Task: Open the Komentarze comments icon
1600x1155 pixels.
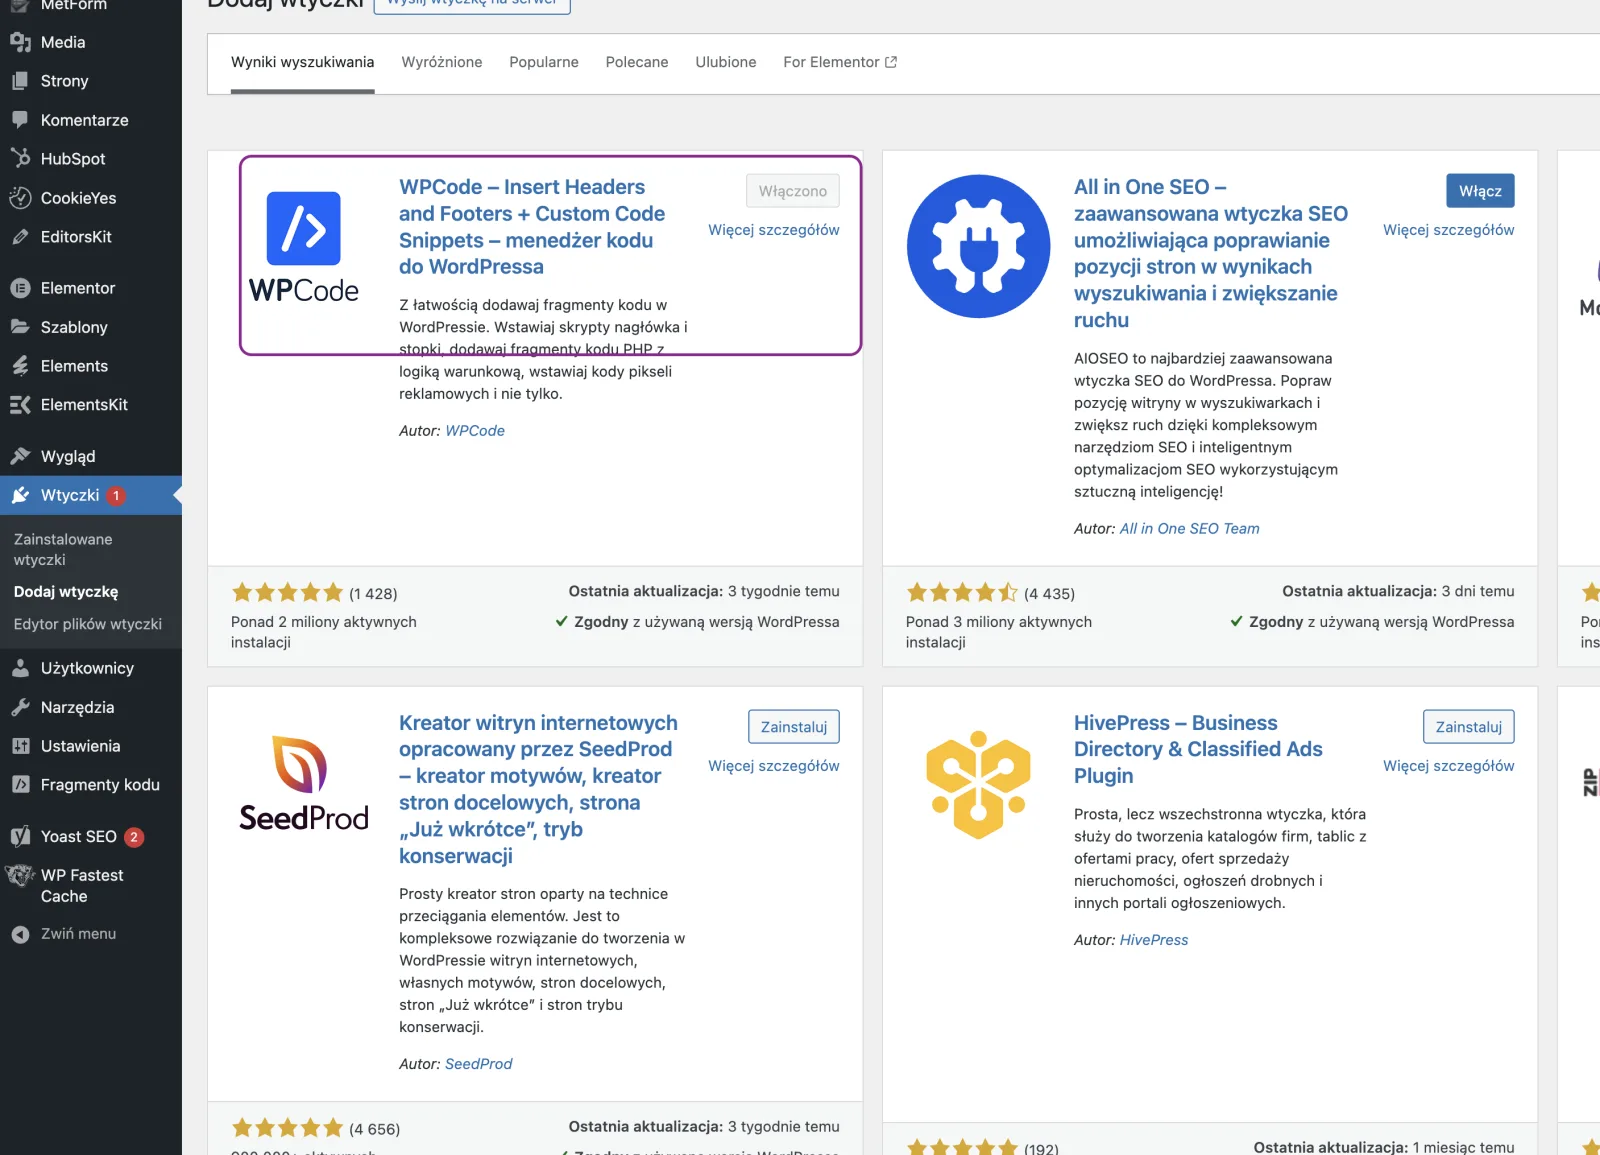Action: pyautogui.click(x=20, y=120)
